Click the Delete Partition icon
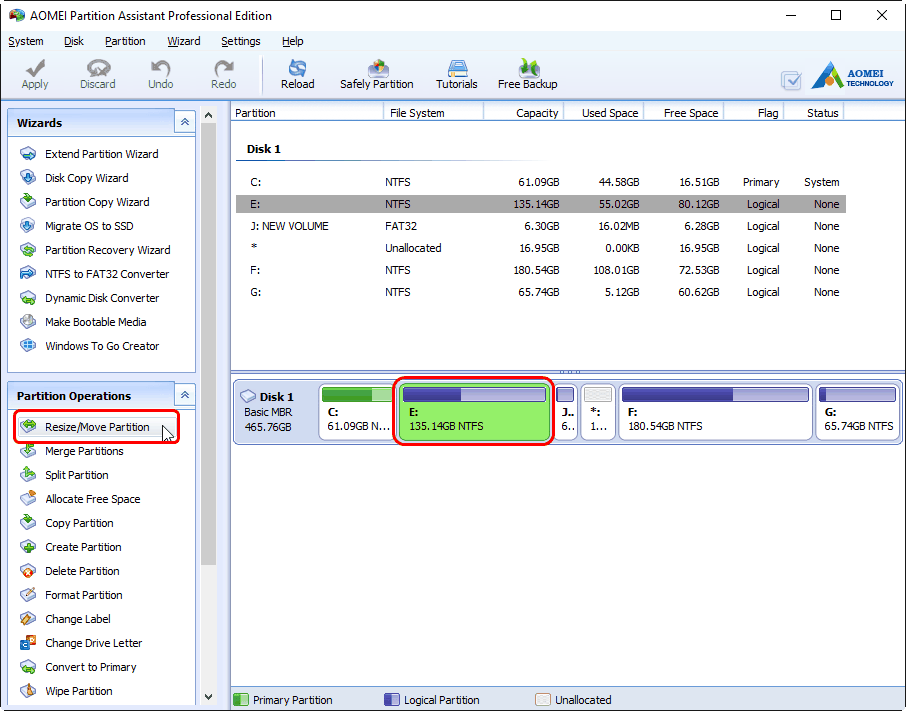The image size is (906, 711). pyautogui.click(x=80, y=571)
